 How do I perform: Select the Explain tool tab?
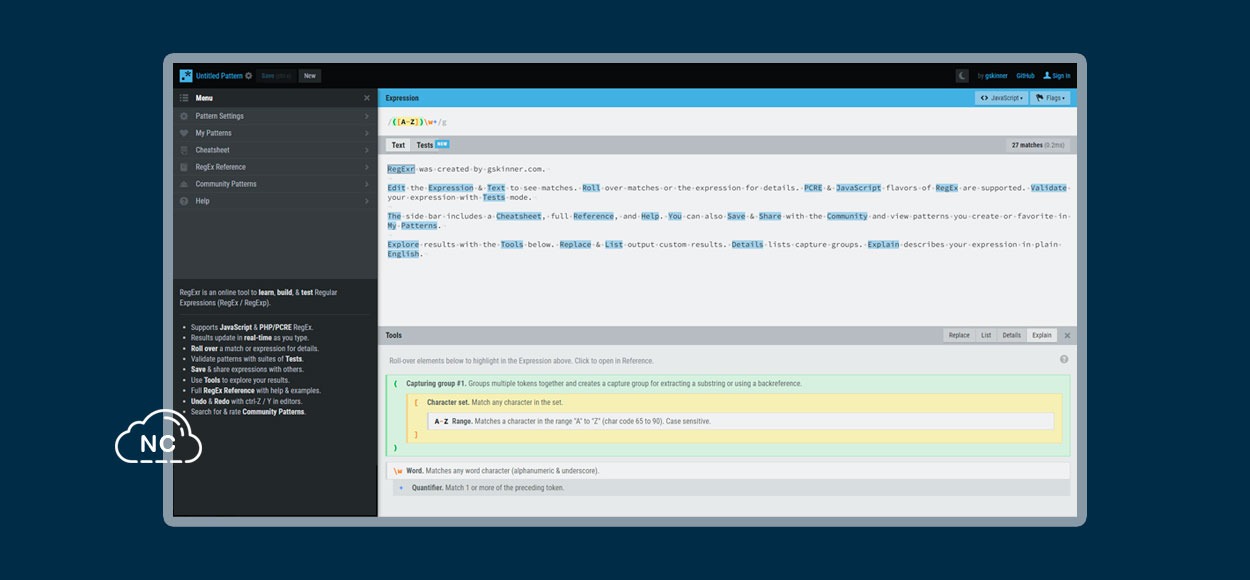[x=1042, y=335]
